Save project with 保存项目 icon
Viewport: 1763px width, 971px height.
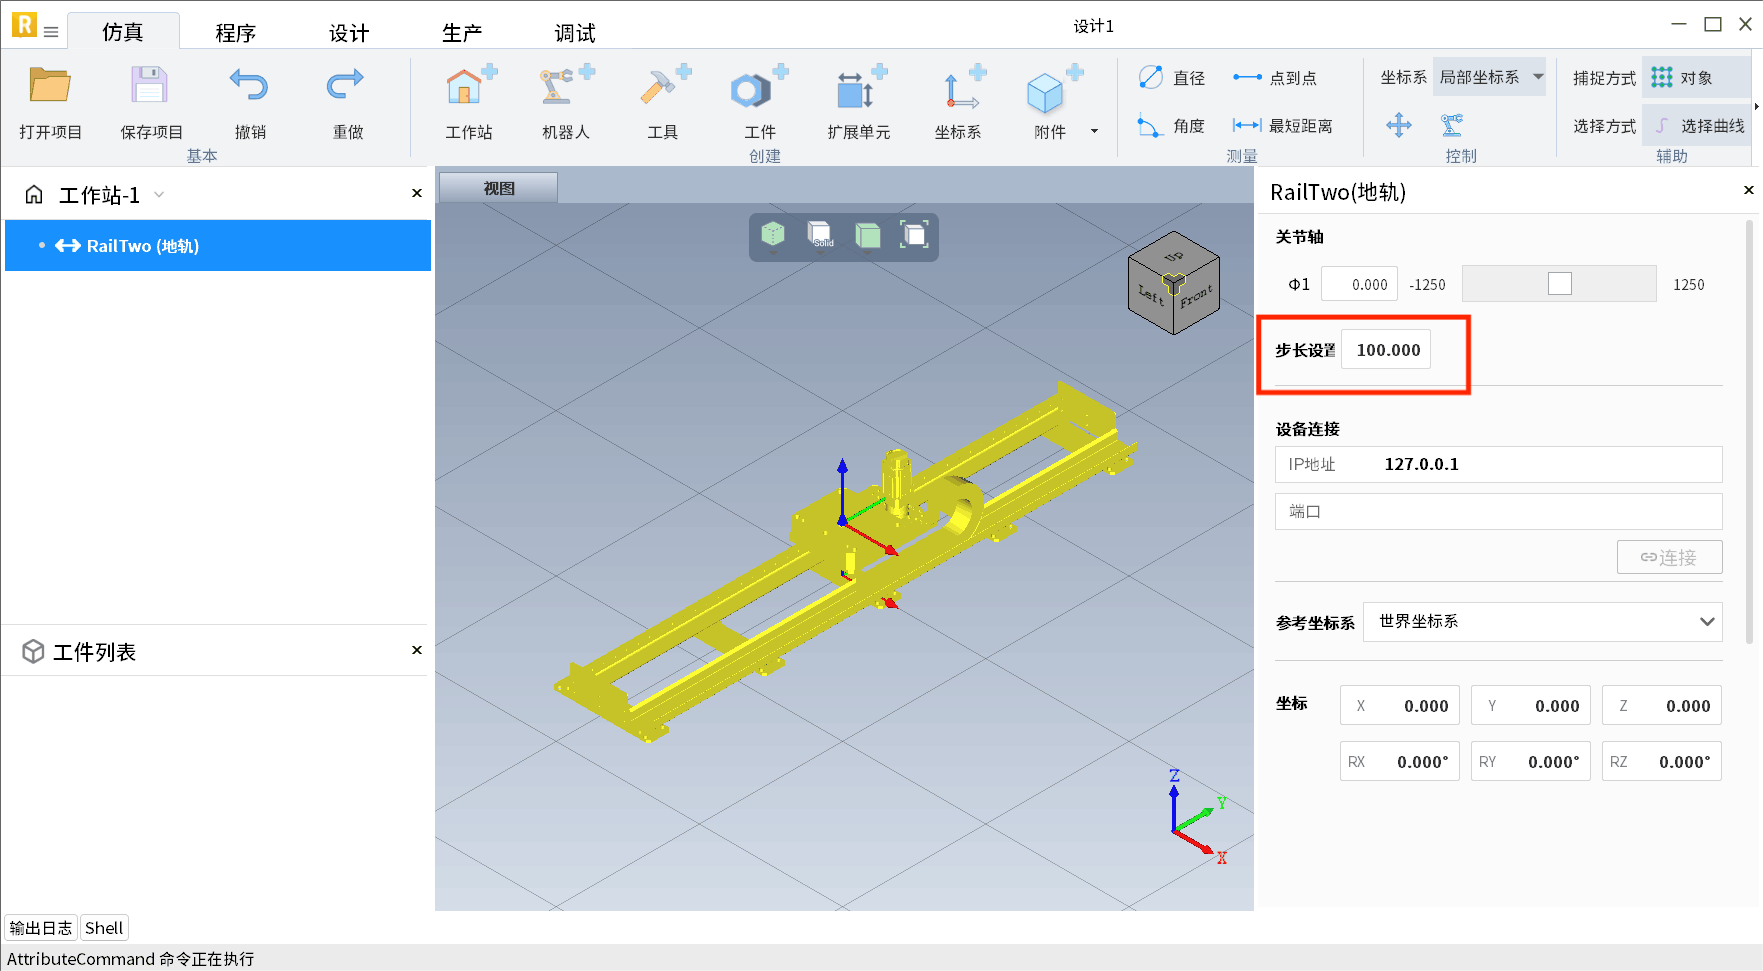[x=150, y=90]
